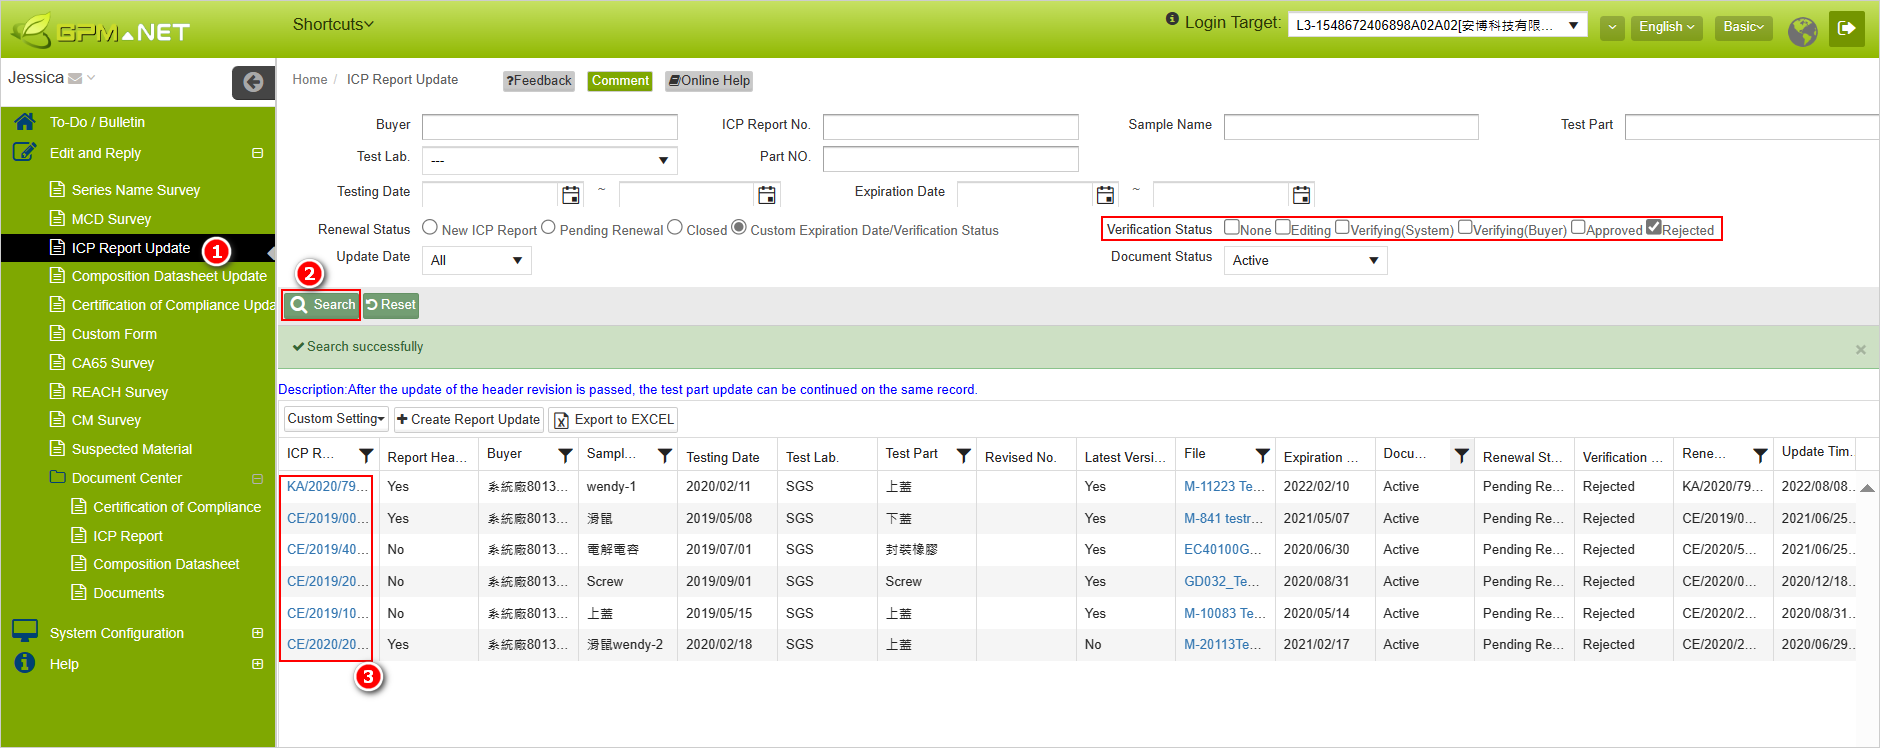Click the GPM.NET logo
Screen dimensions: 1880x748
[x=100, y=30]
